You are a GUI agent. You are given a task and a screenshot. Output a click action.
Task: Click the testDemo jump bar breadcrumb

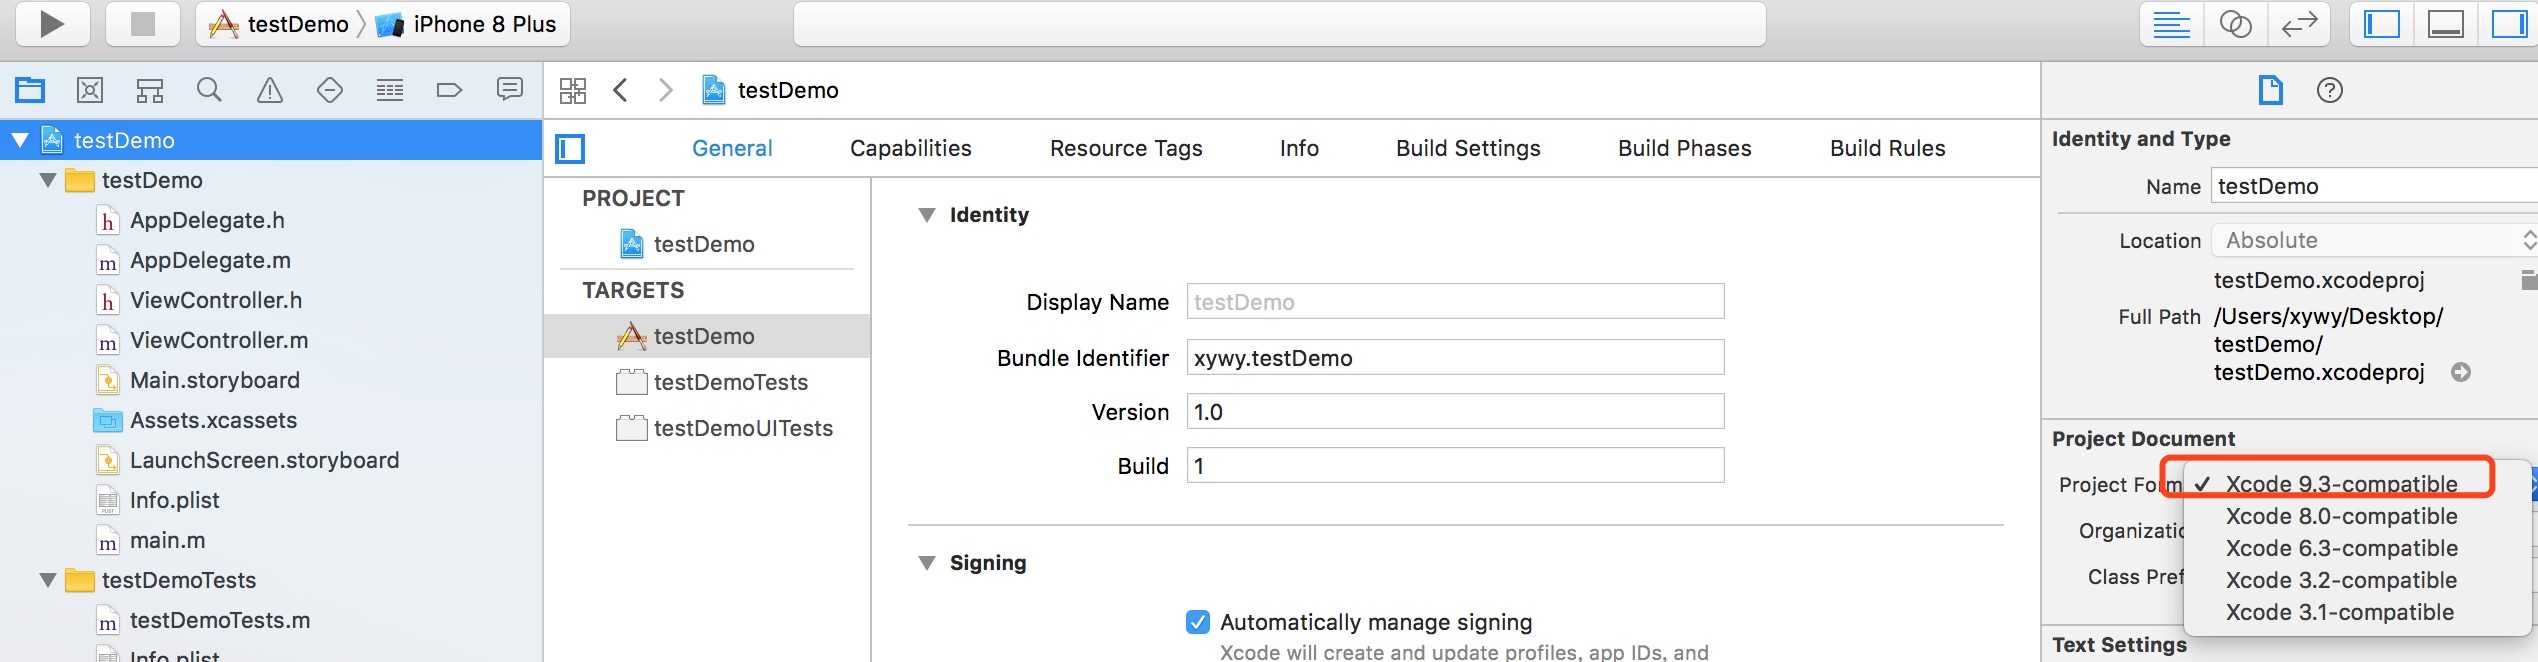[770, 90]
